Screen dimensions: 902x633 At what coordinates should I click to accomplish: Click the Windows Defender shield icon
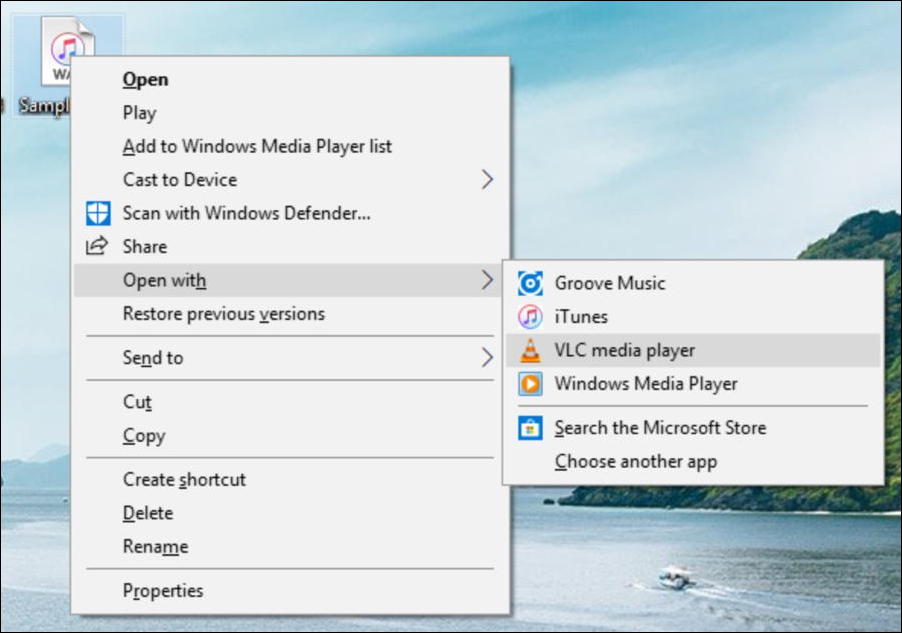point(98,213)
